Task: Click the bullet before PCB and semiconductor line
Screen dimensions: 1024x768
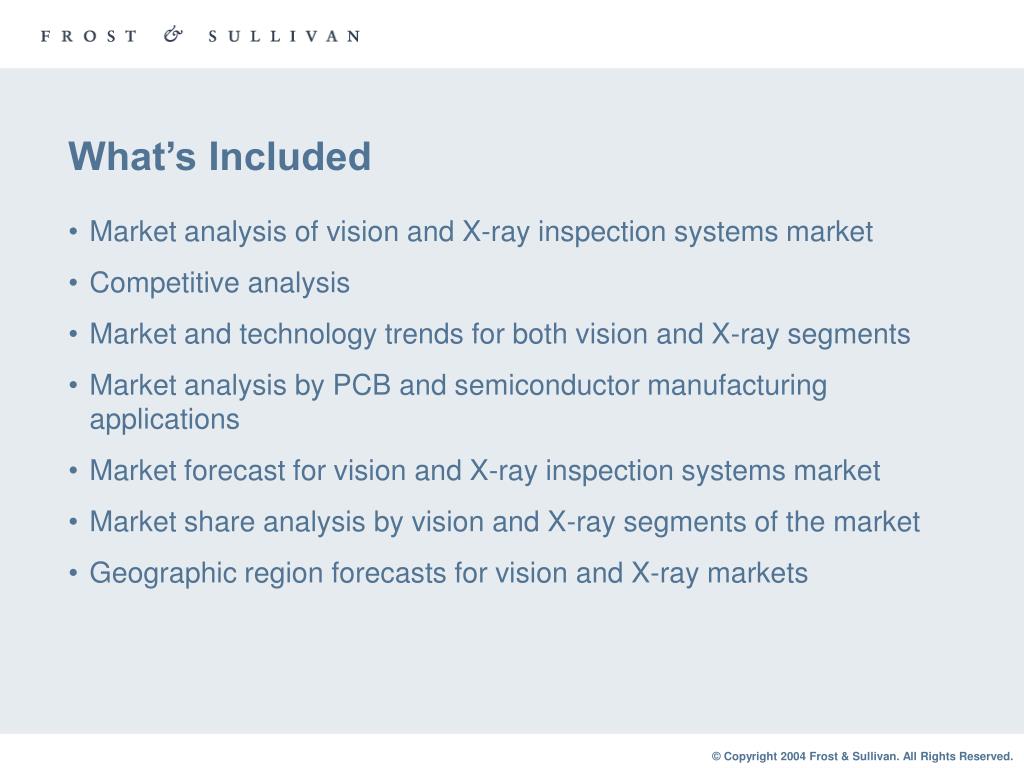Action: click(73, 385)
